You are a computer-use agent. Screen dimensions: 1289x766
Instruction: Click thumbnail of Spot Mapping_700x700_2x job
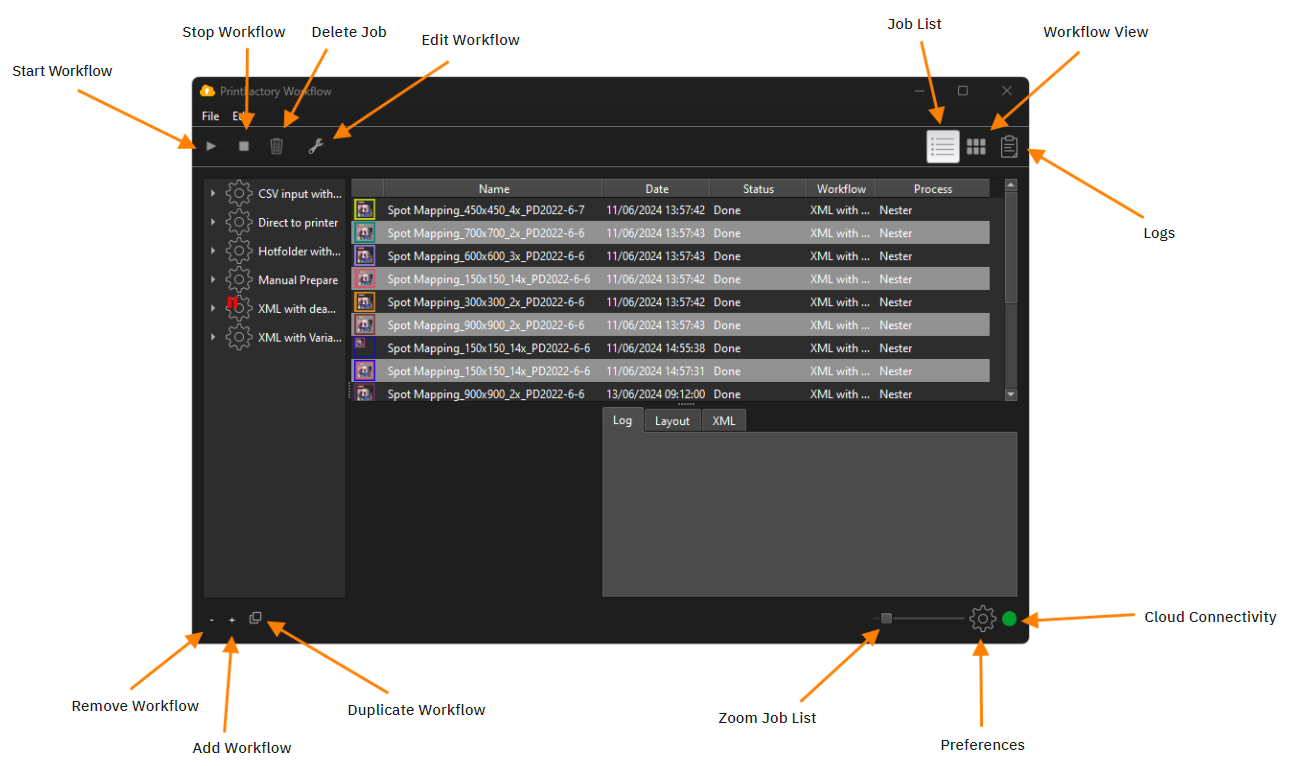(x=365, y=233)
